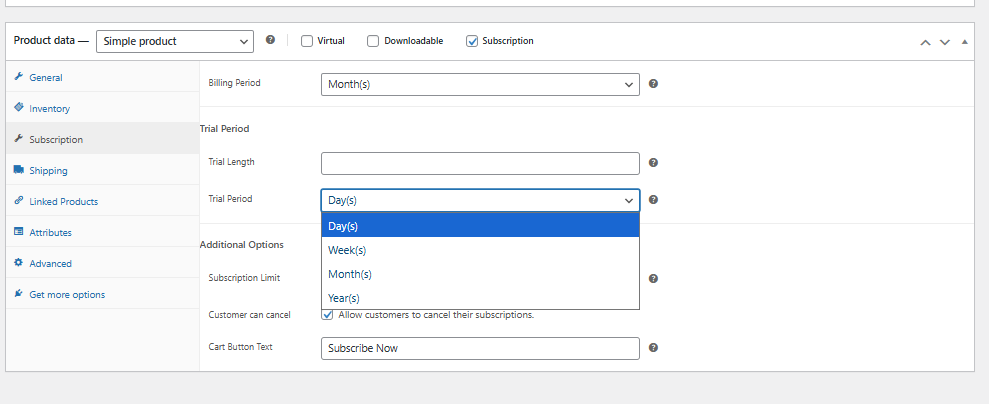The image size is (989, 404).
Task: Switch to the Inventory tab
Action: [50, 108]
